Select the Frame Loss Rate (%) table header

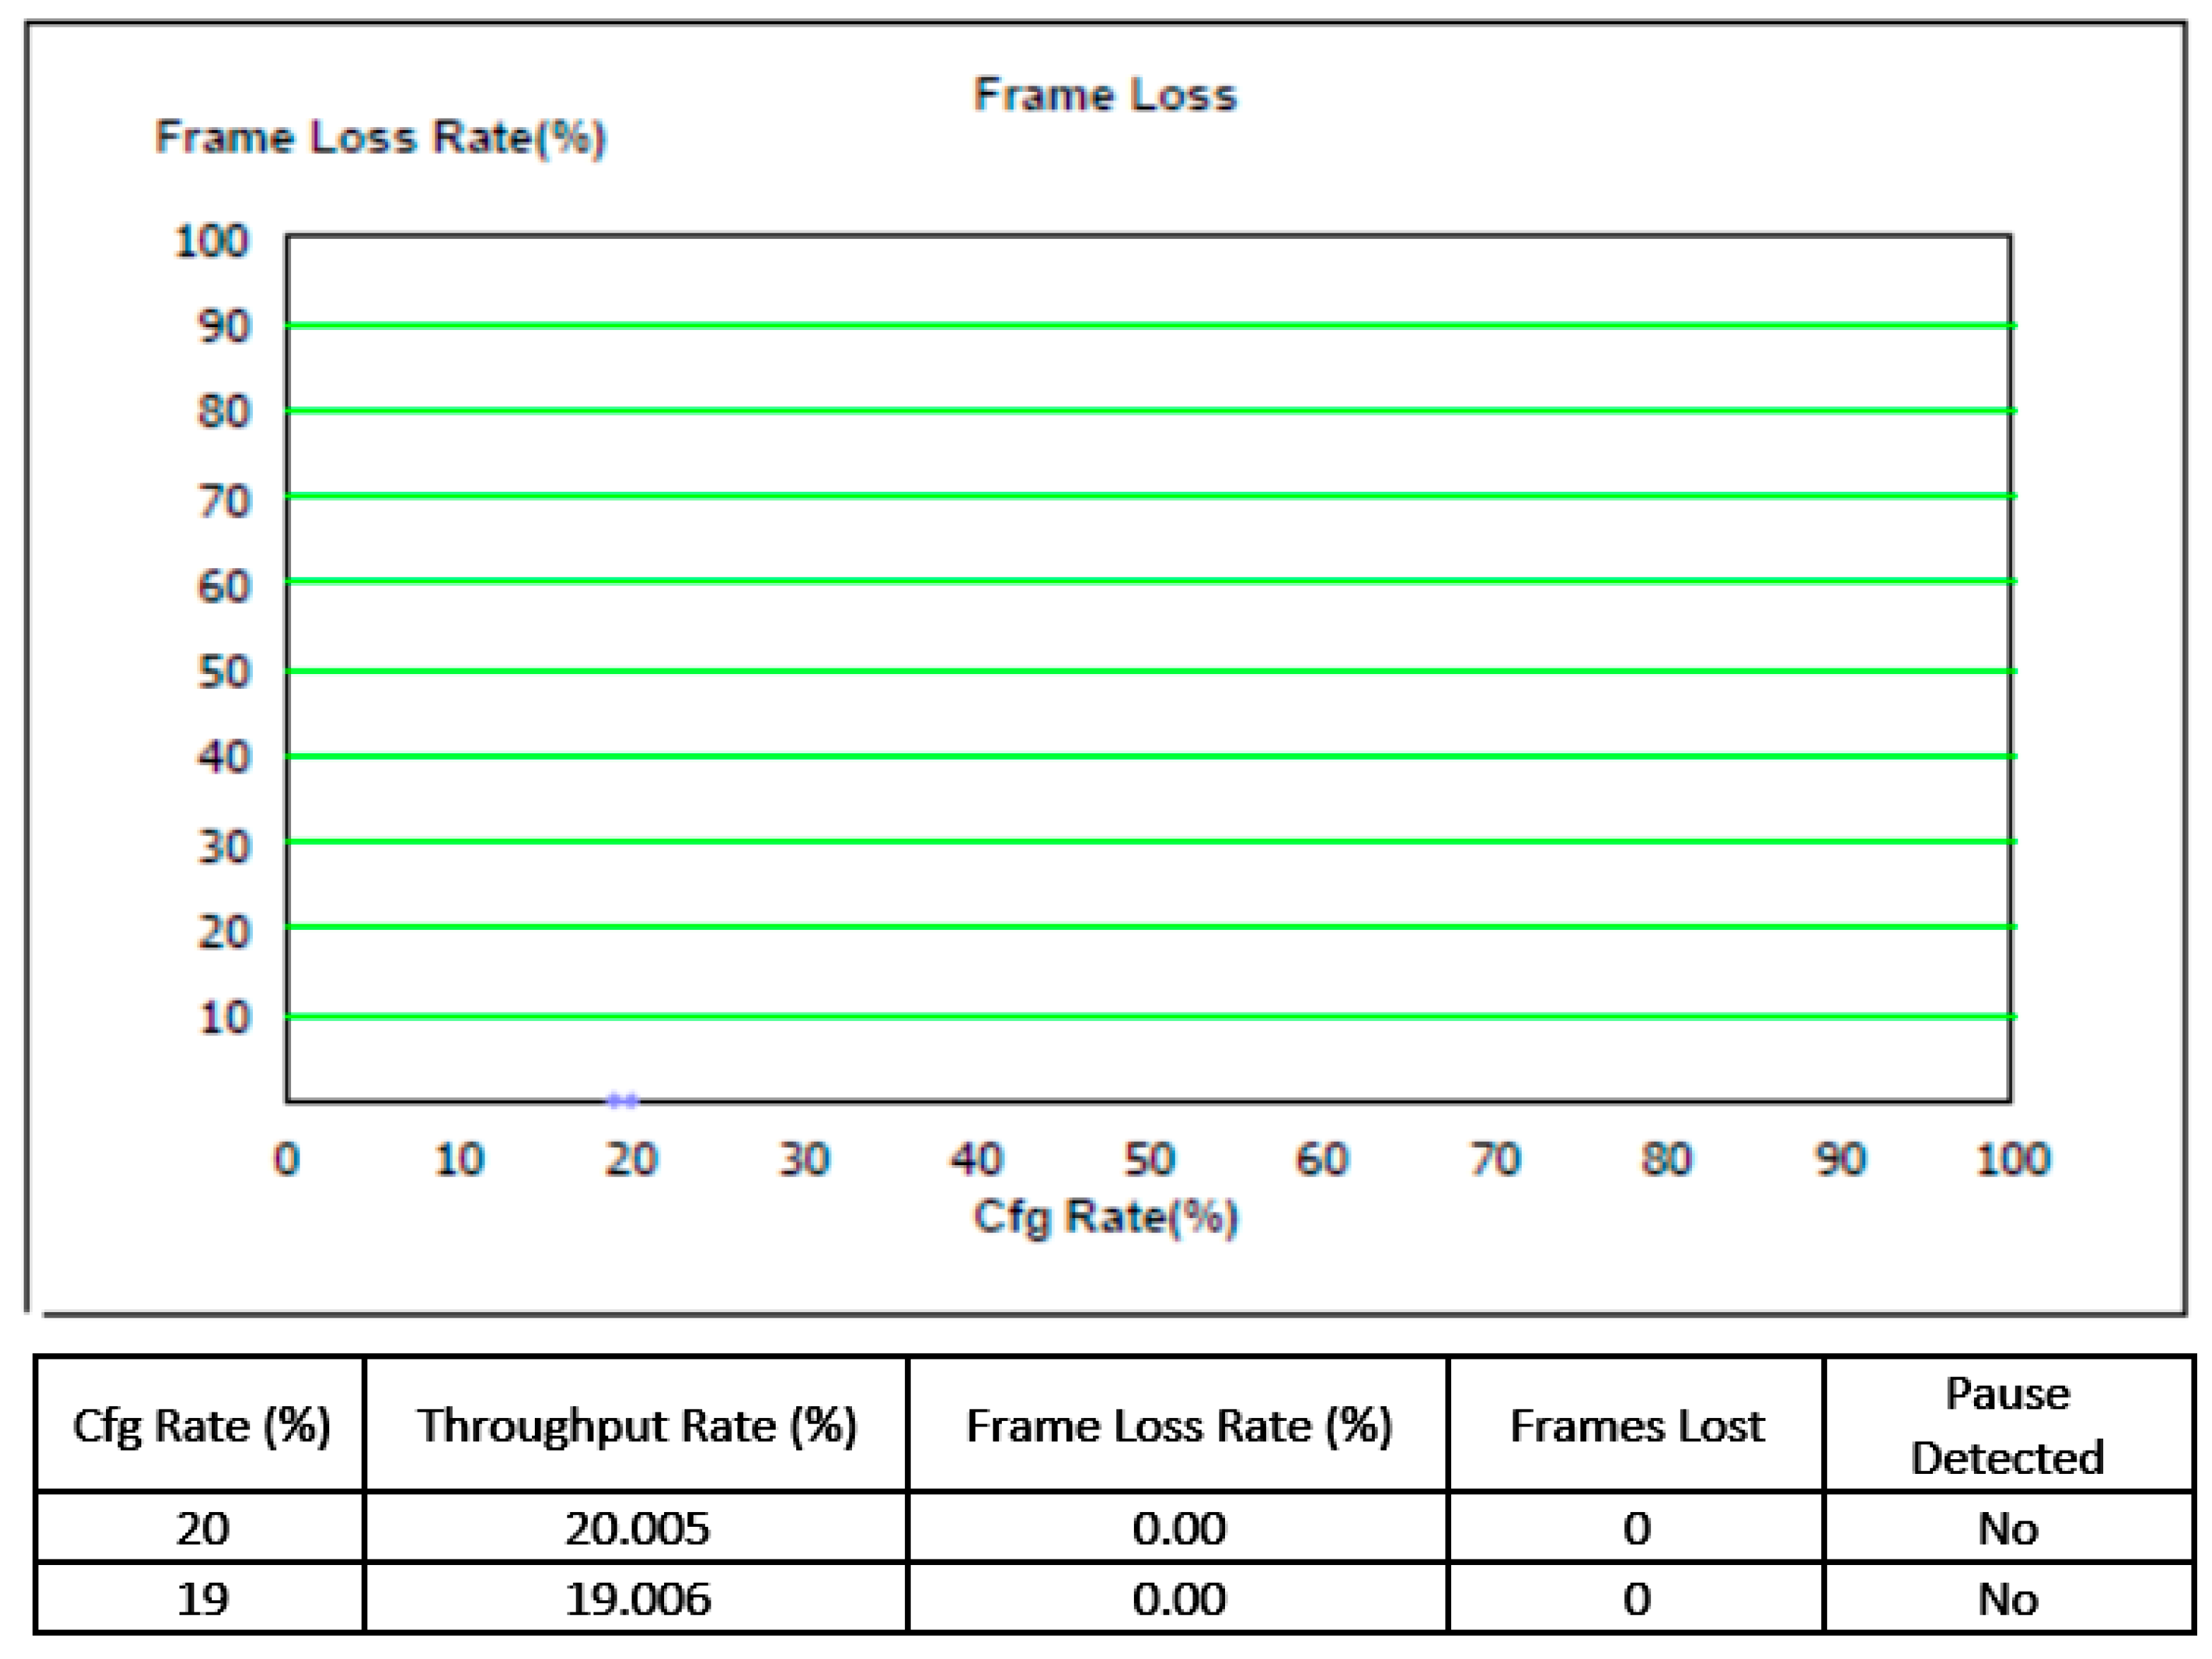pos(1178,1425)
